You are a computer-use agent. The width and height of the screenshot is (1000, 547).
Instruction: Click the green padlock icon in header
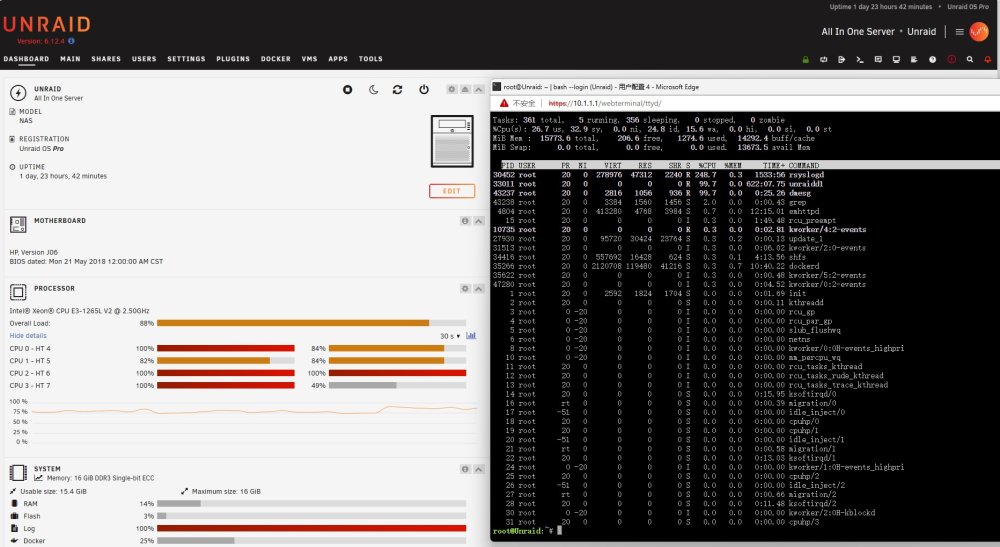[x=805, y=59]
